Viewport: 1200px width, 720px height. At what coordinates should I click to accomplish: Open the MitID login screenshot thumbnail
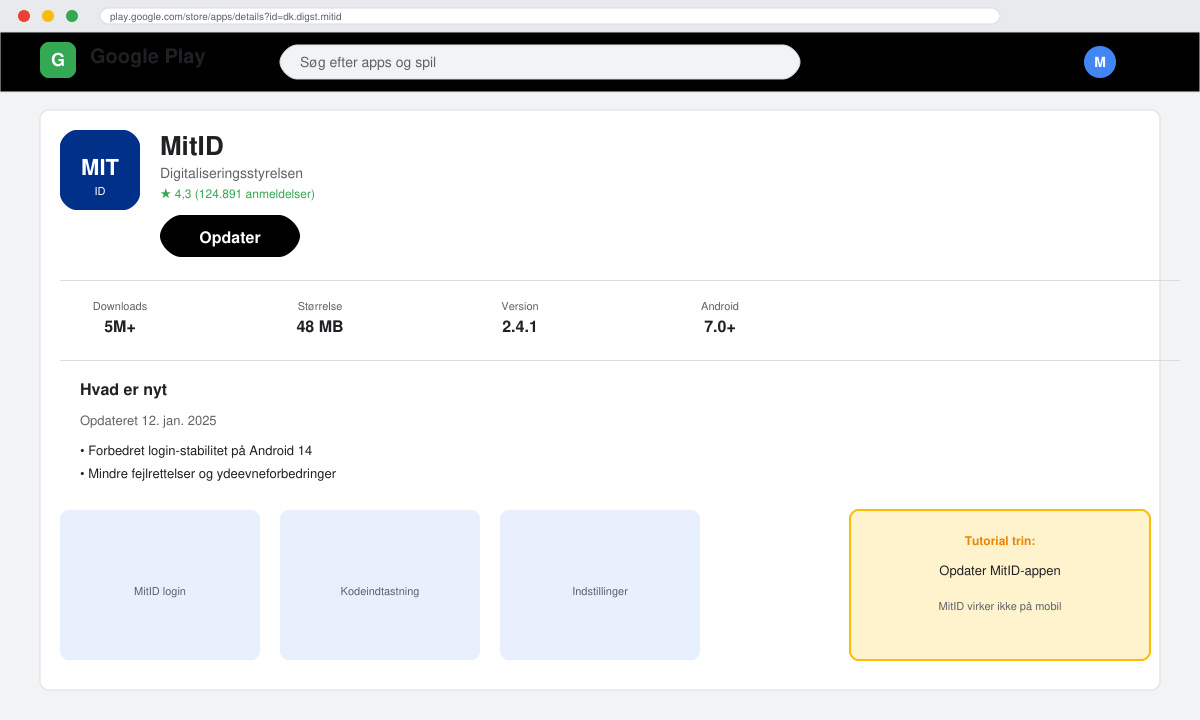(160, 585)
